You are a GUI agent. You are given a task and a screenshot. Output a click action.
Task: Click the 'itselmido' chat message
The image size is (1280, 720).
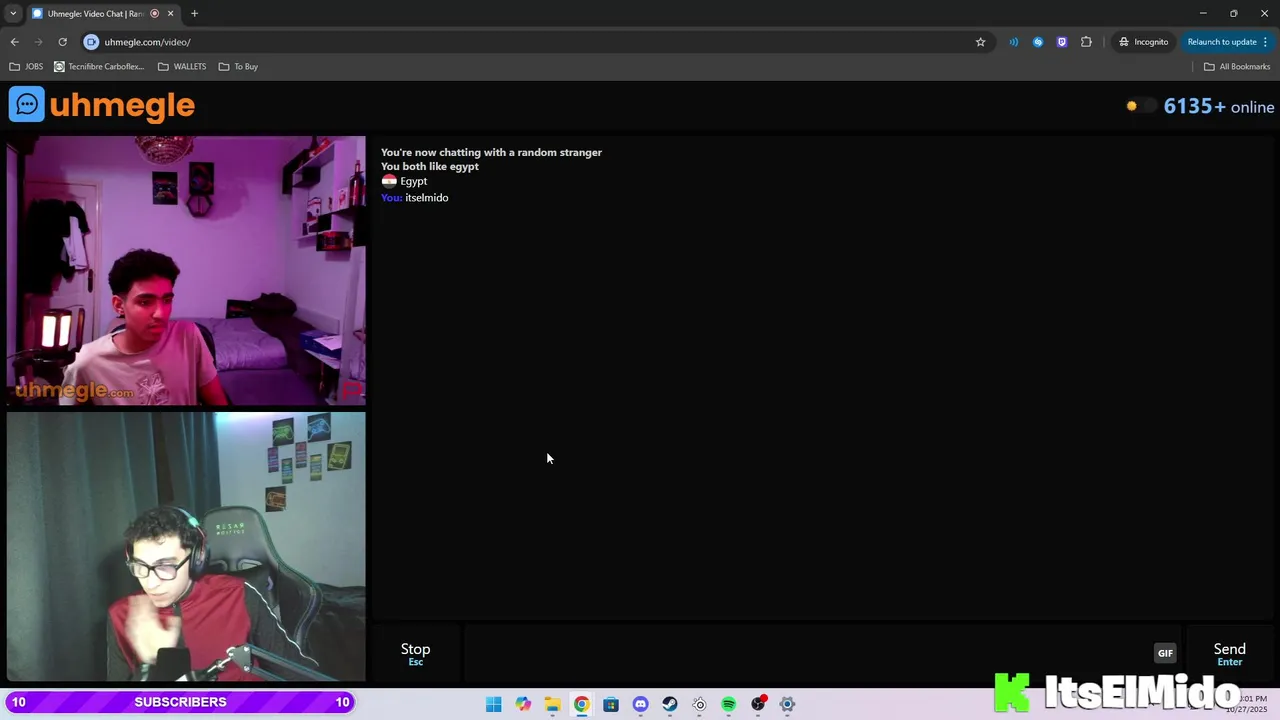pos(427,198)
